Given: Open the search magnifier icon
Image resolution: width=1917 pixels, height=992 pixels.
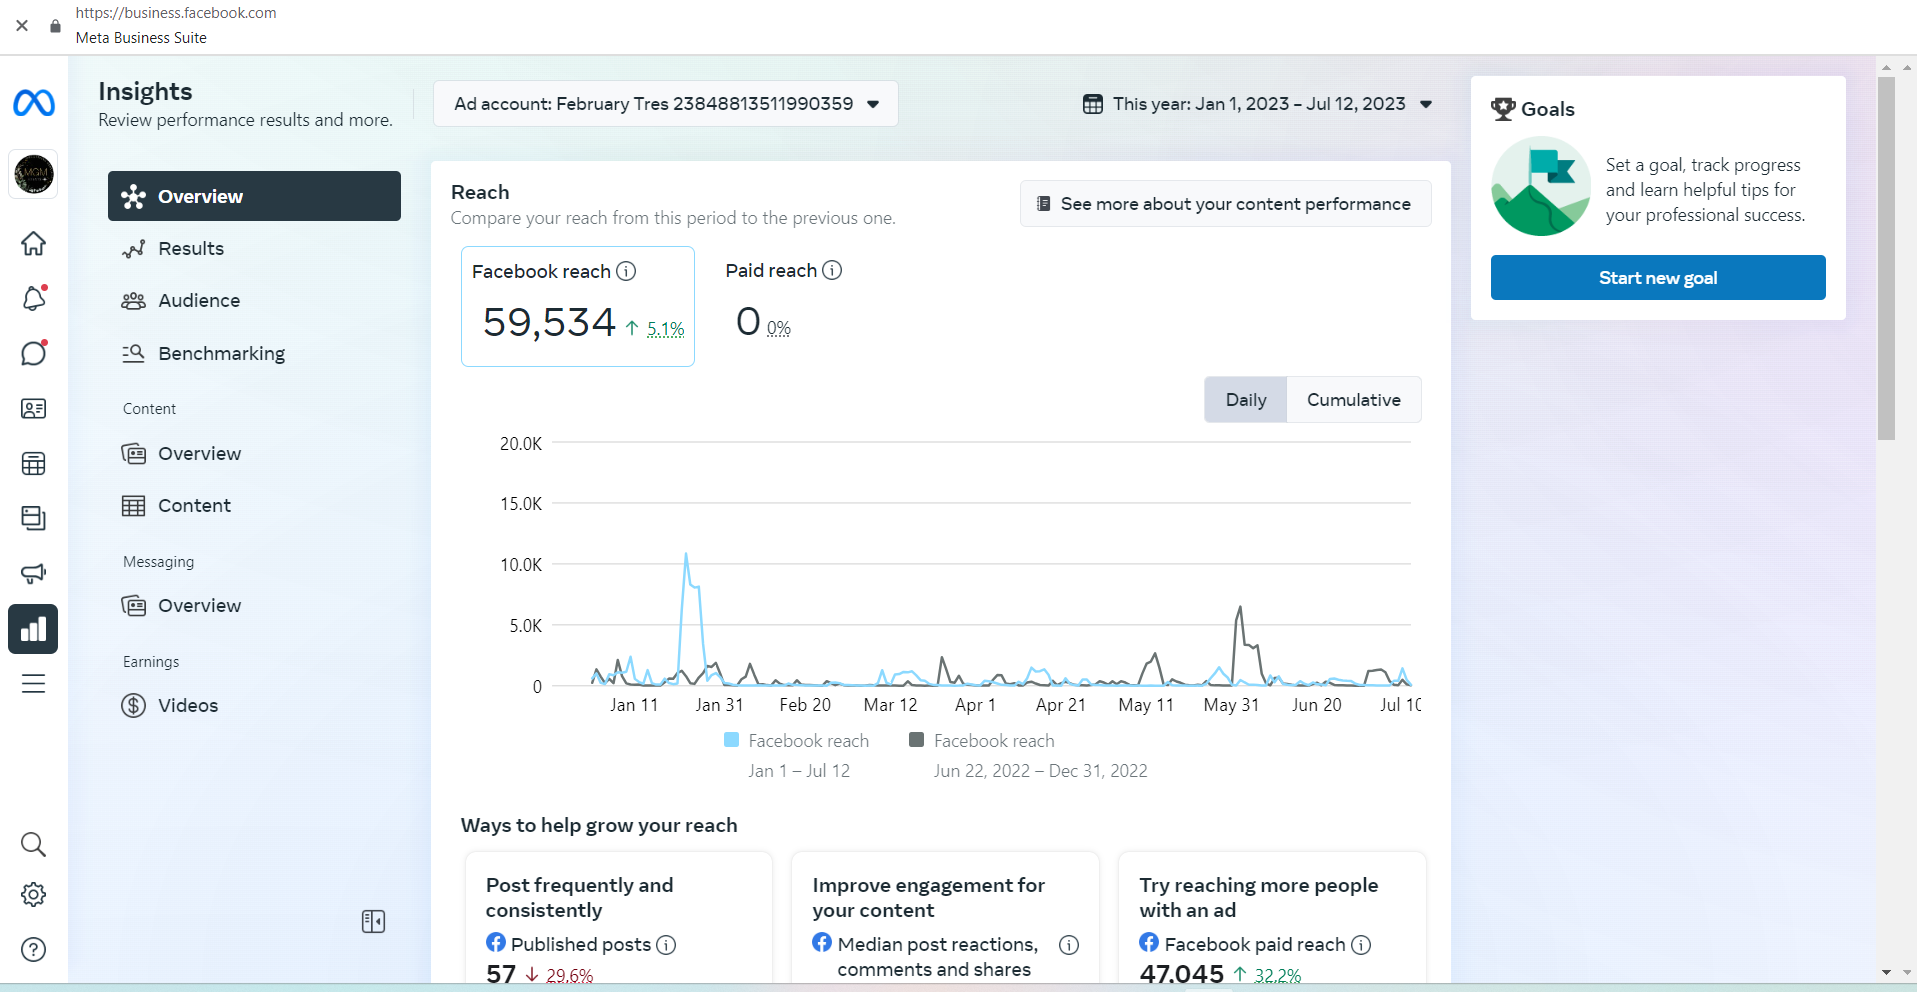Looking at the screenshot, I should point(33,845).
